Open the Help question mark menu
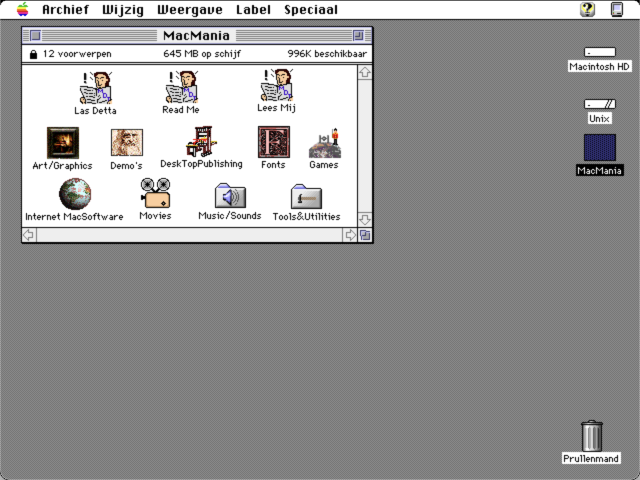Screen dimensions: 640x480 coord(587,9)
